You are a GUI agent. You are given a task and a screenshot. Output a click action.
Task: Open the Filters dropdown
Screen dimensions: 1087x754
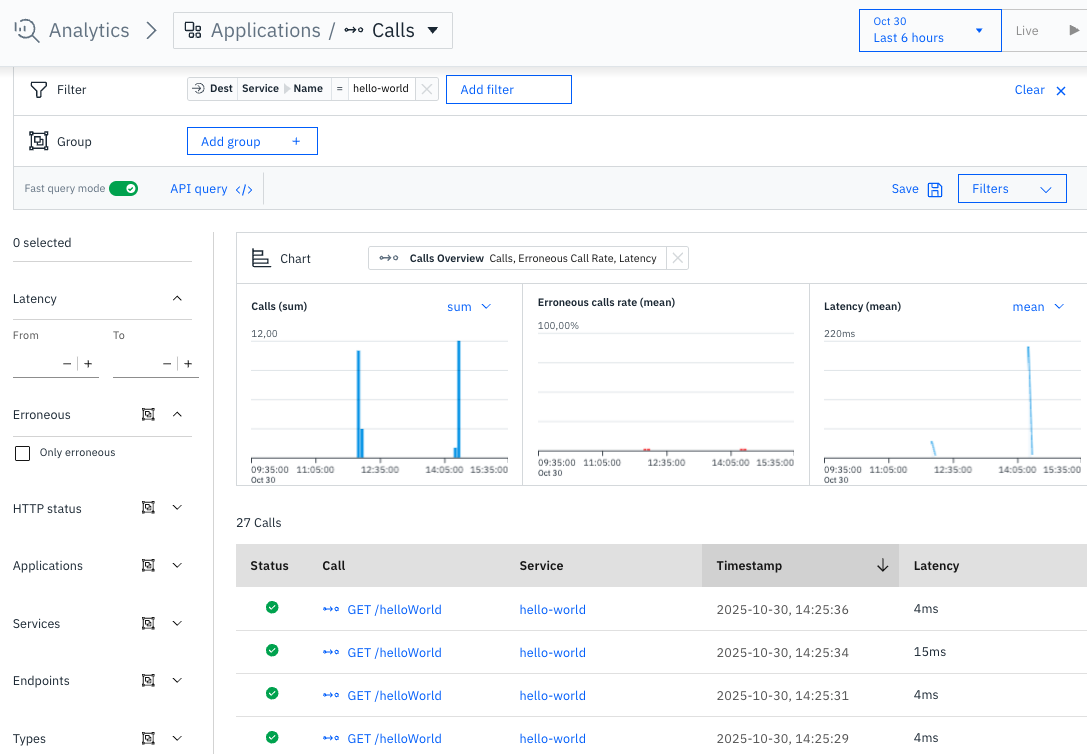pyautogui.click(x=1011, y=189)
